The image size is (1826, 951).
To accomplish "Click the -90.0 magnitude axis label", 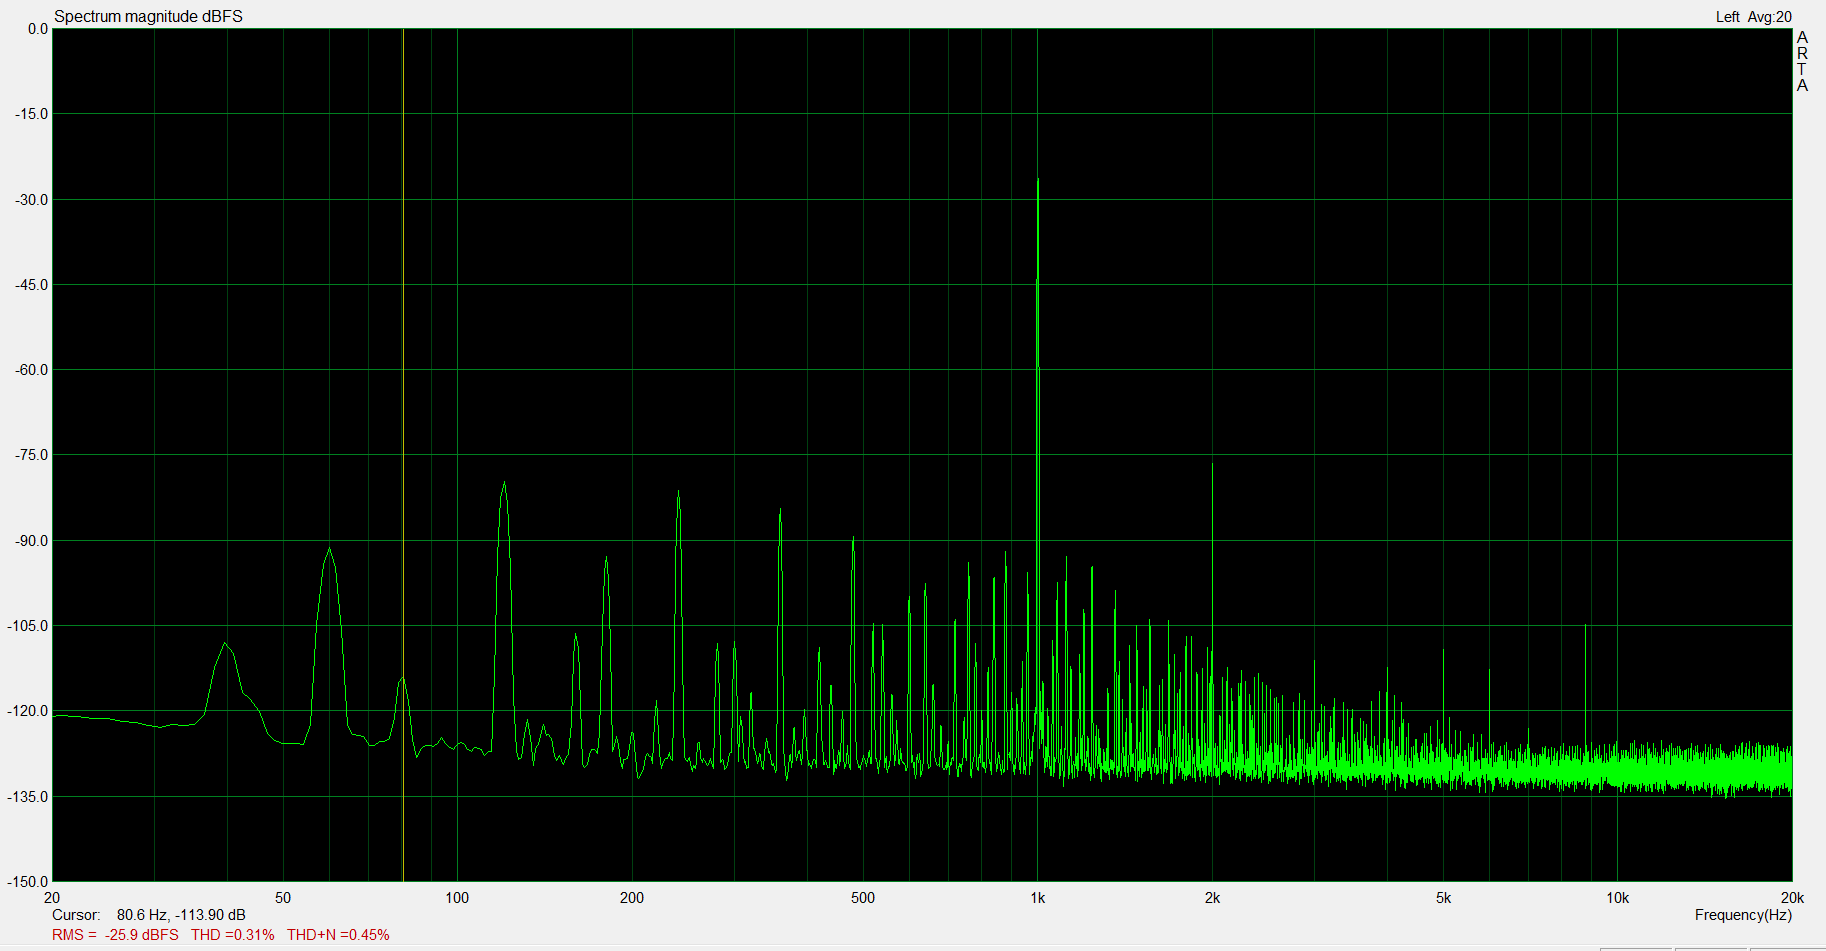I will tap(31, 541).
